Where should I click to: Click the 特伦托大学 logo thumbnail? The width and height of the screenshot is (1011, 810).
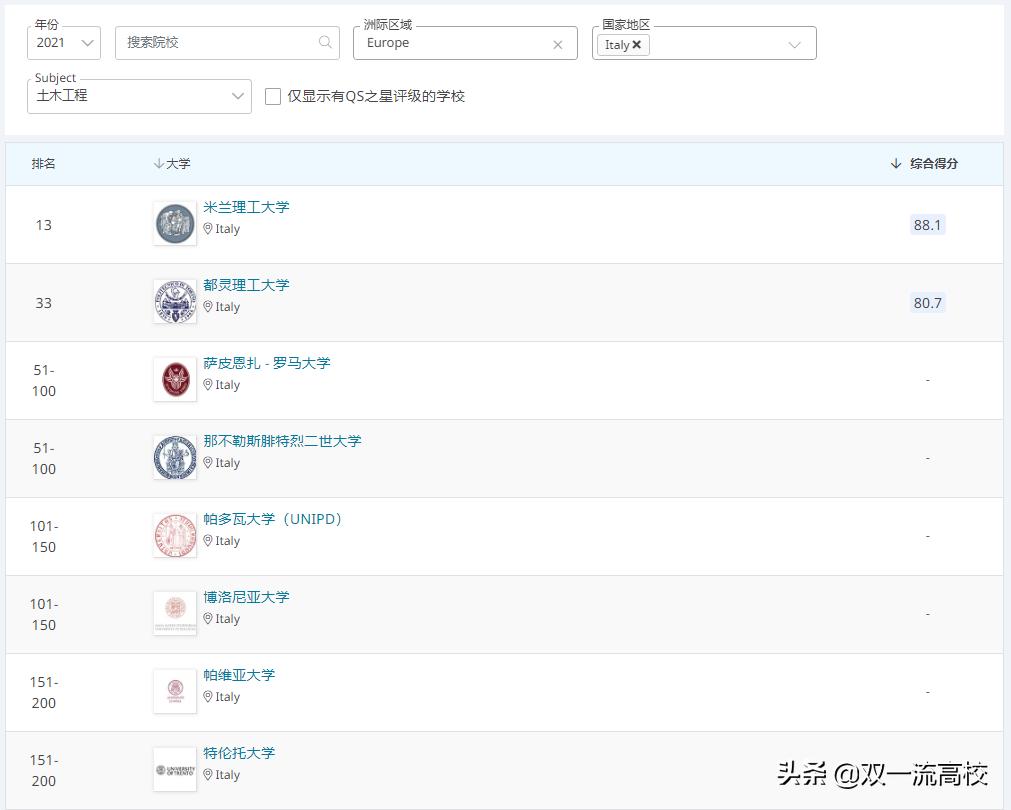(174, 769)
